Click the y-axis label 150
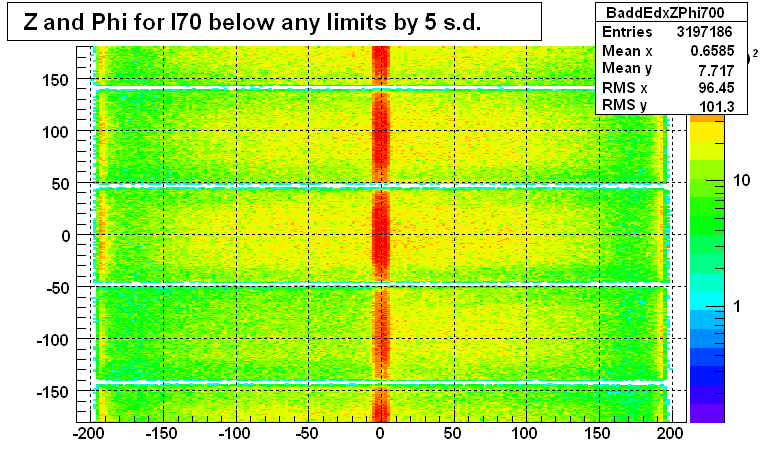This screenshot has width=763, height=469. tap(55, 80)
